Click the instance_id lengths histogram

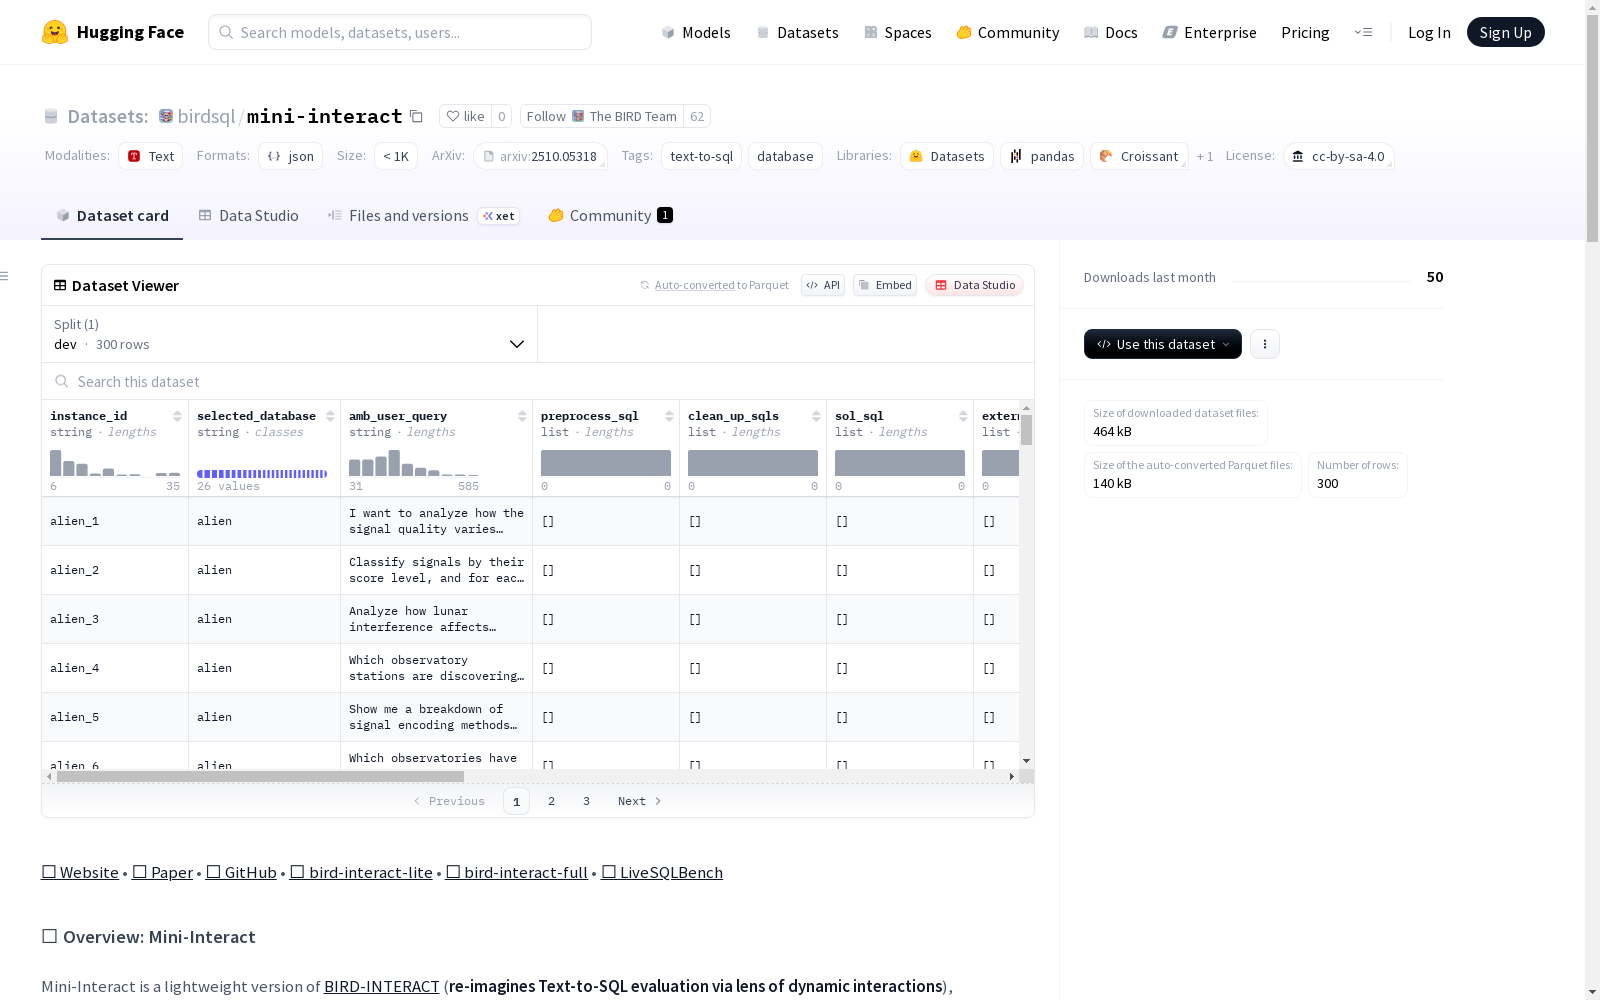pos(115,463)
